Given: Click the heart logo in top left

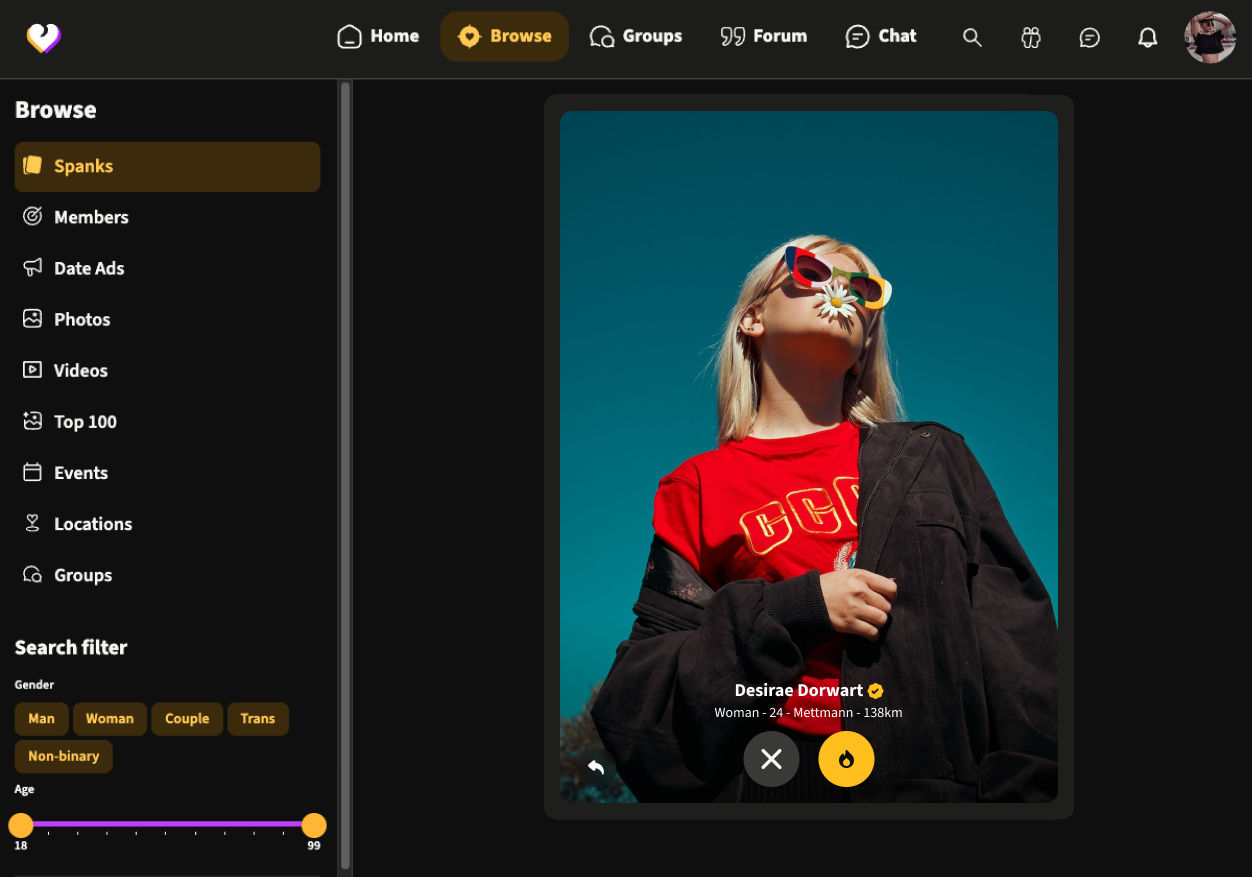Looking at the screenshot, I should pyautogui.click(x=44, y=38).
